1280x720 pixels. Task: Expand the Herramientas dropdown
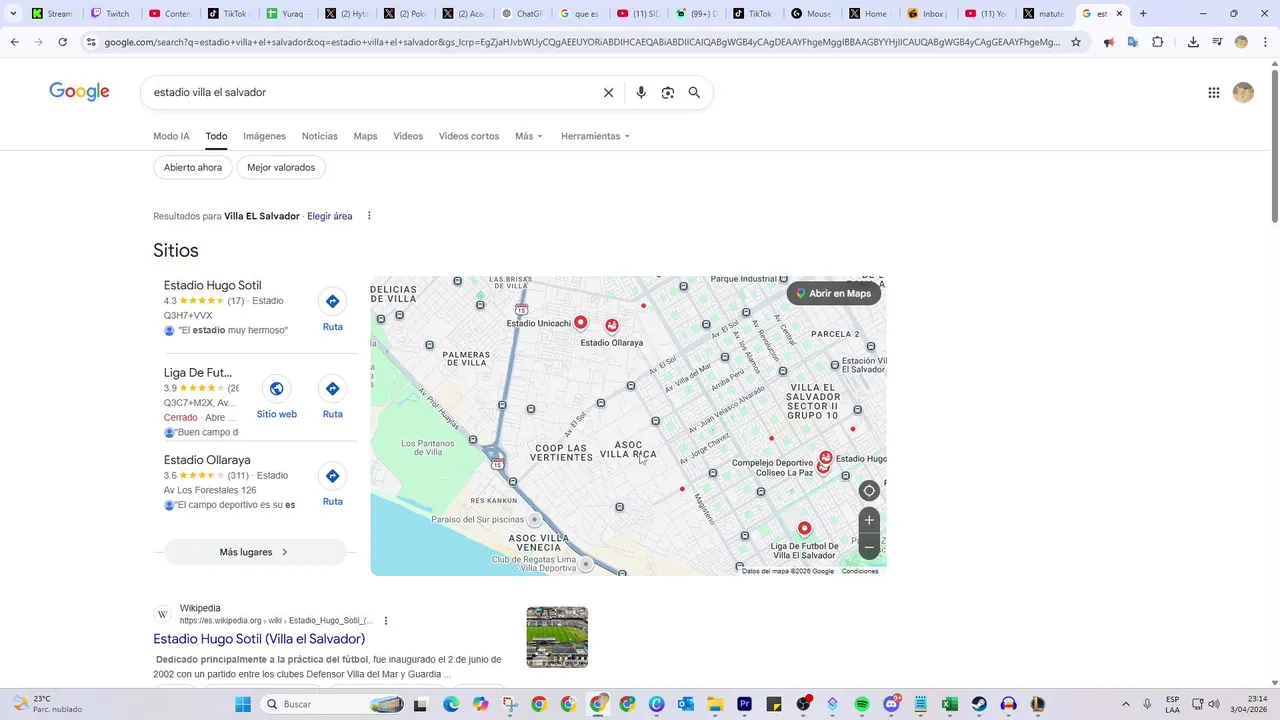[595, 136]
